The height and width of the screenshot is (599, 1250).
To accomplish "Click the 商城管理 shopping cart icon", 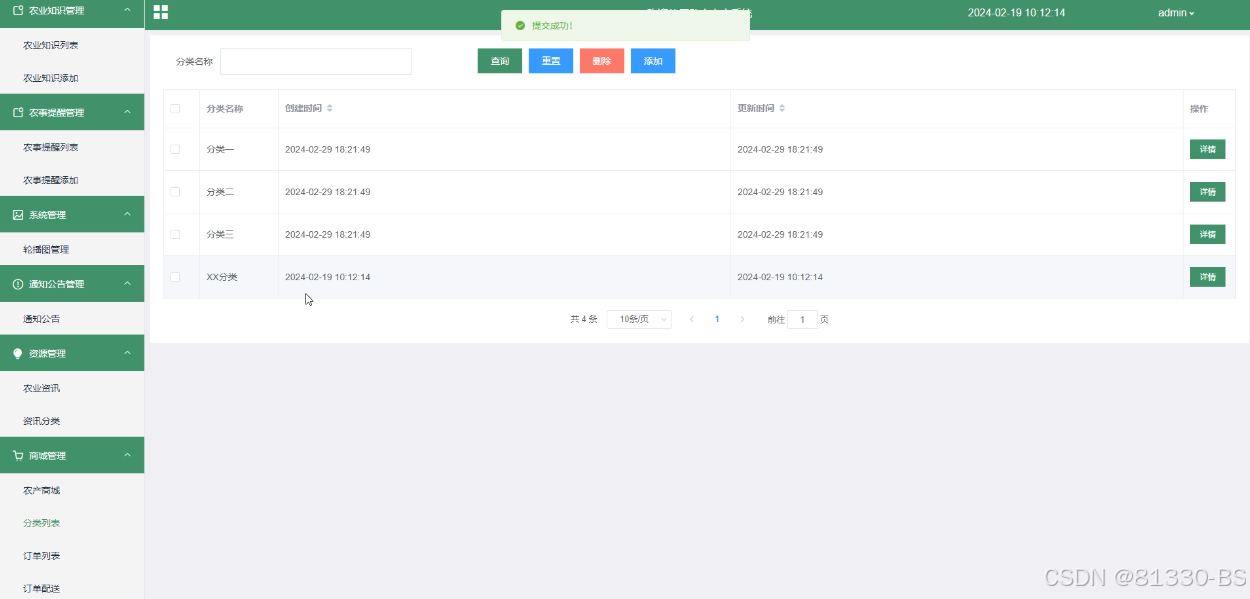I will [17, 455].
